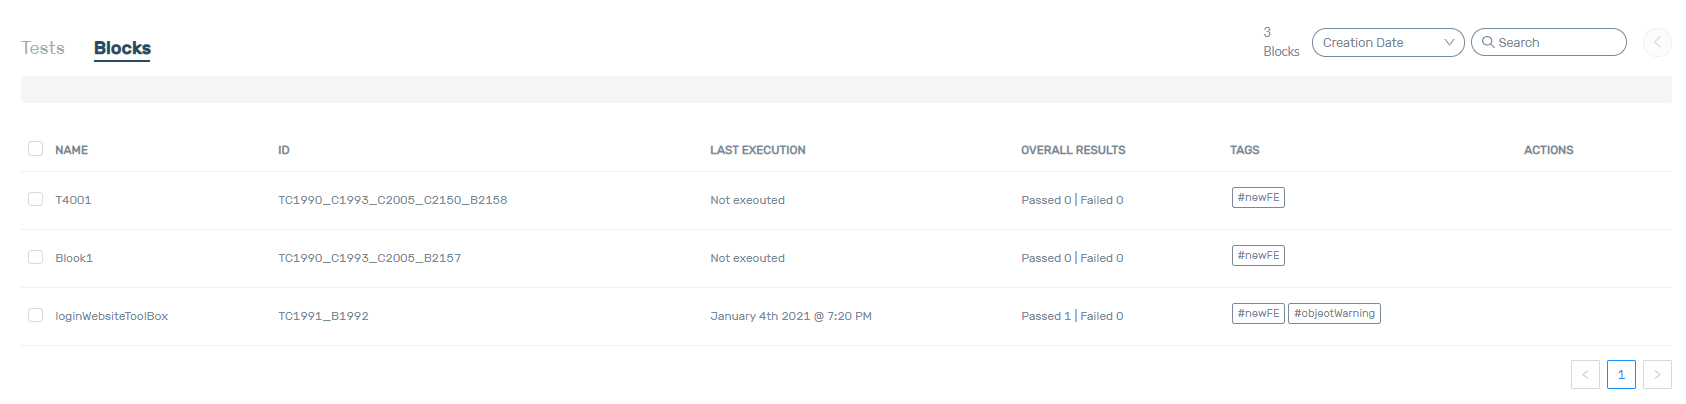Screen dimensions: 1686x404
Task: Switch to the Tests tab
Action: point(43,48)
